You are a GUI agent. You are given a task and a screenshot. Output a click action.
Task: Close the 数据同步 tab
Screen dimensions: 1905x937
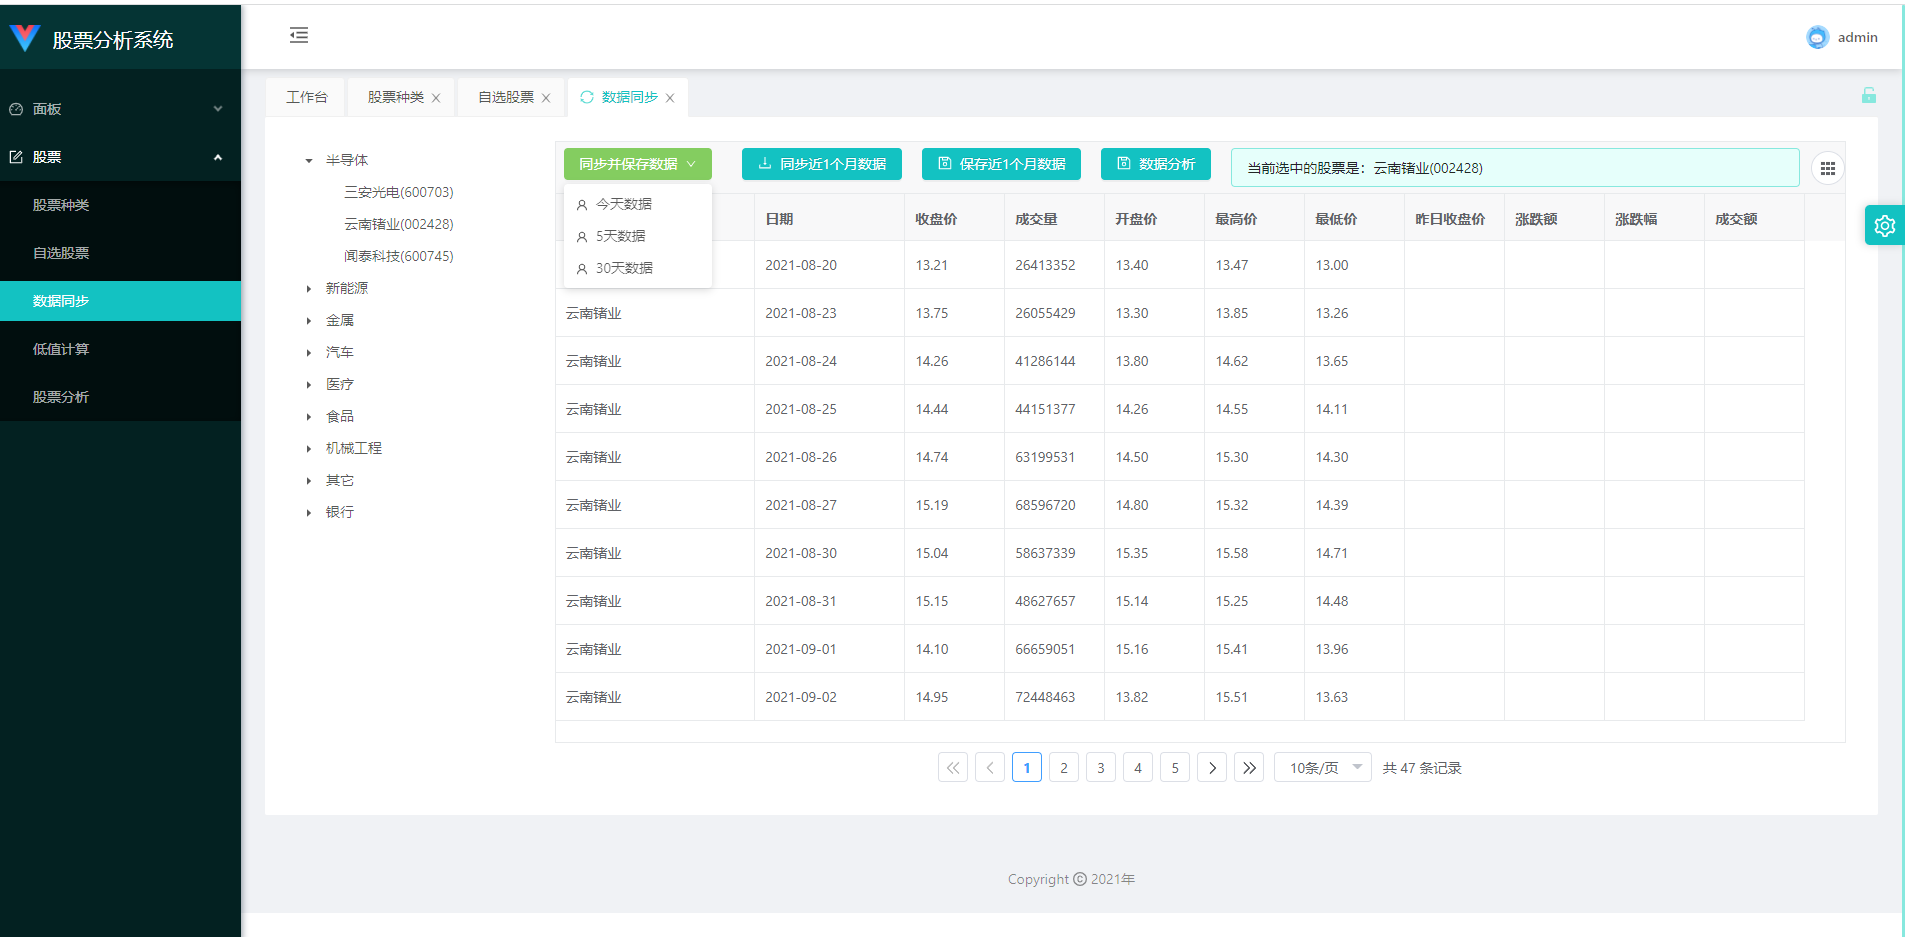[670, 98]
